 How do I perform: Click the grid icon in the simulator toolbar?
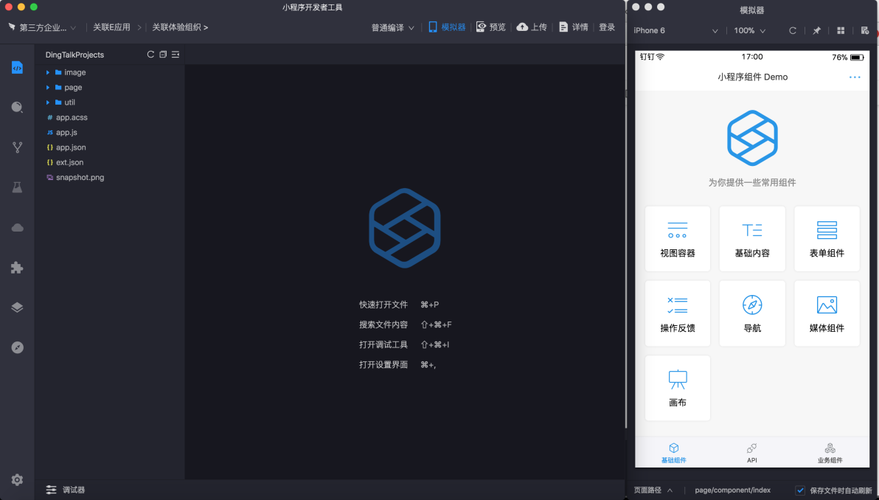coord(841,31)
